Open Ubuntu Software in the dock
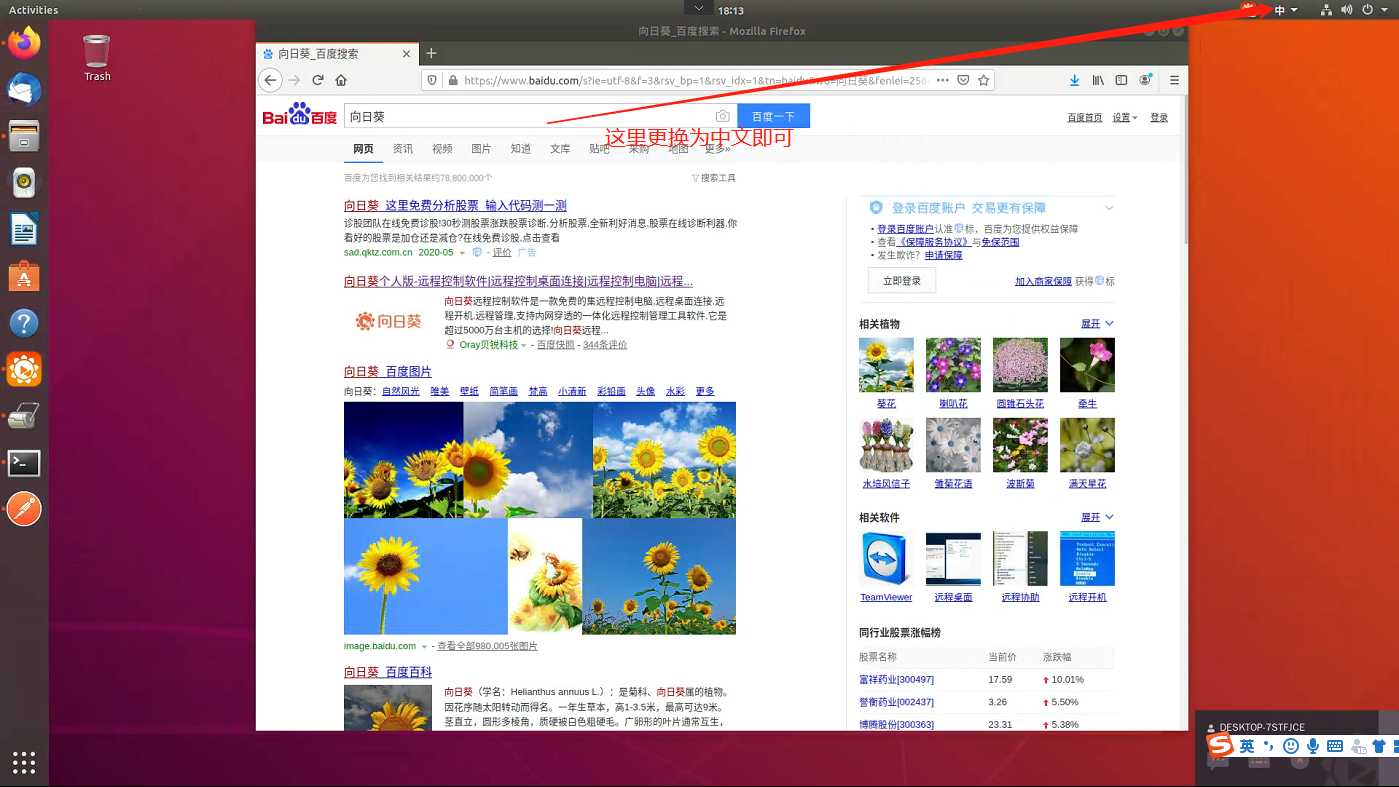Viewport: 1399px width, 787px height. tap(24, 276)
